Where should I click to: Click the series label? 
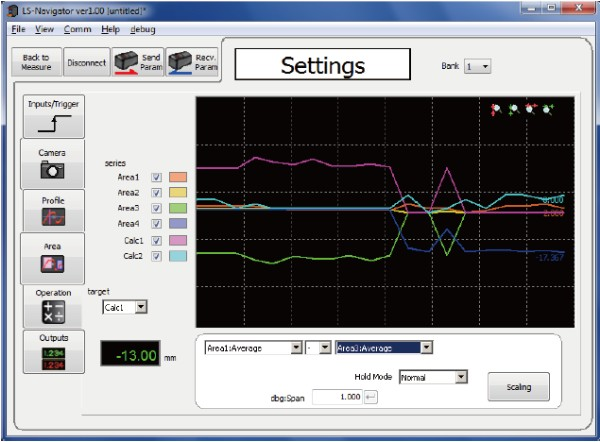(x=115, y=163)
